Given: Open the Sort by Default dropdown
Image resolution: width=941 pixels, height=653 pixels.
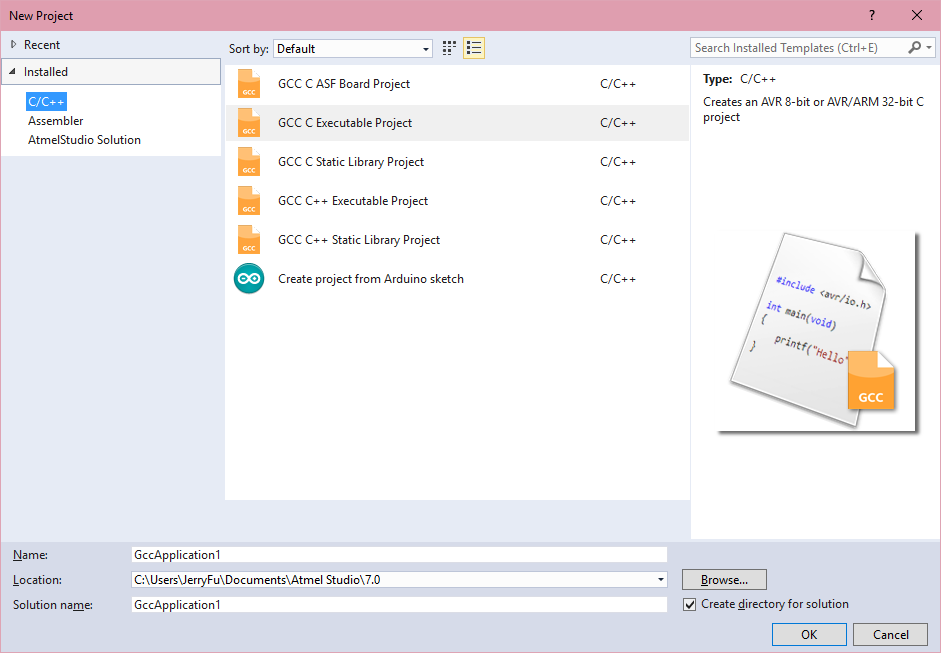Looking at the screenshot, I should [x=353, y=49].
